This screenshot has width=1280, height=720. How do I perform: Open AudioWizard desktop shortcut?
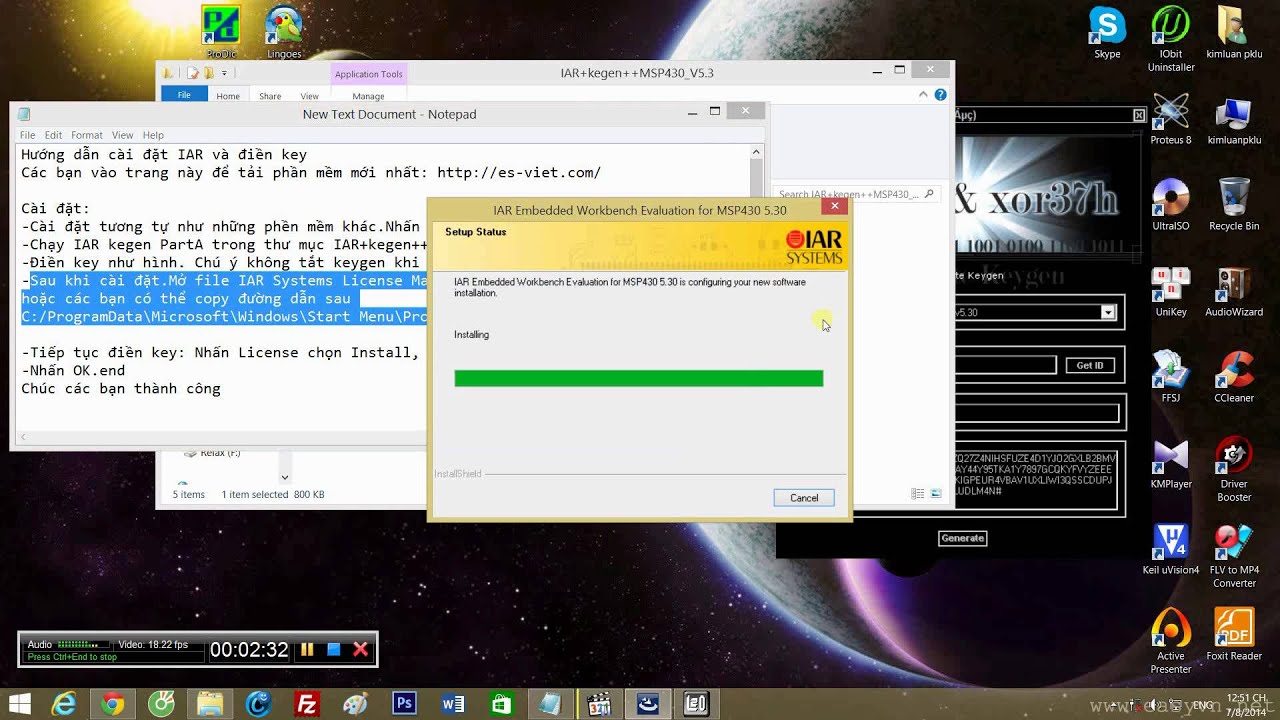coord(1234,290)
